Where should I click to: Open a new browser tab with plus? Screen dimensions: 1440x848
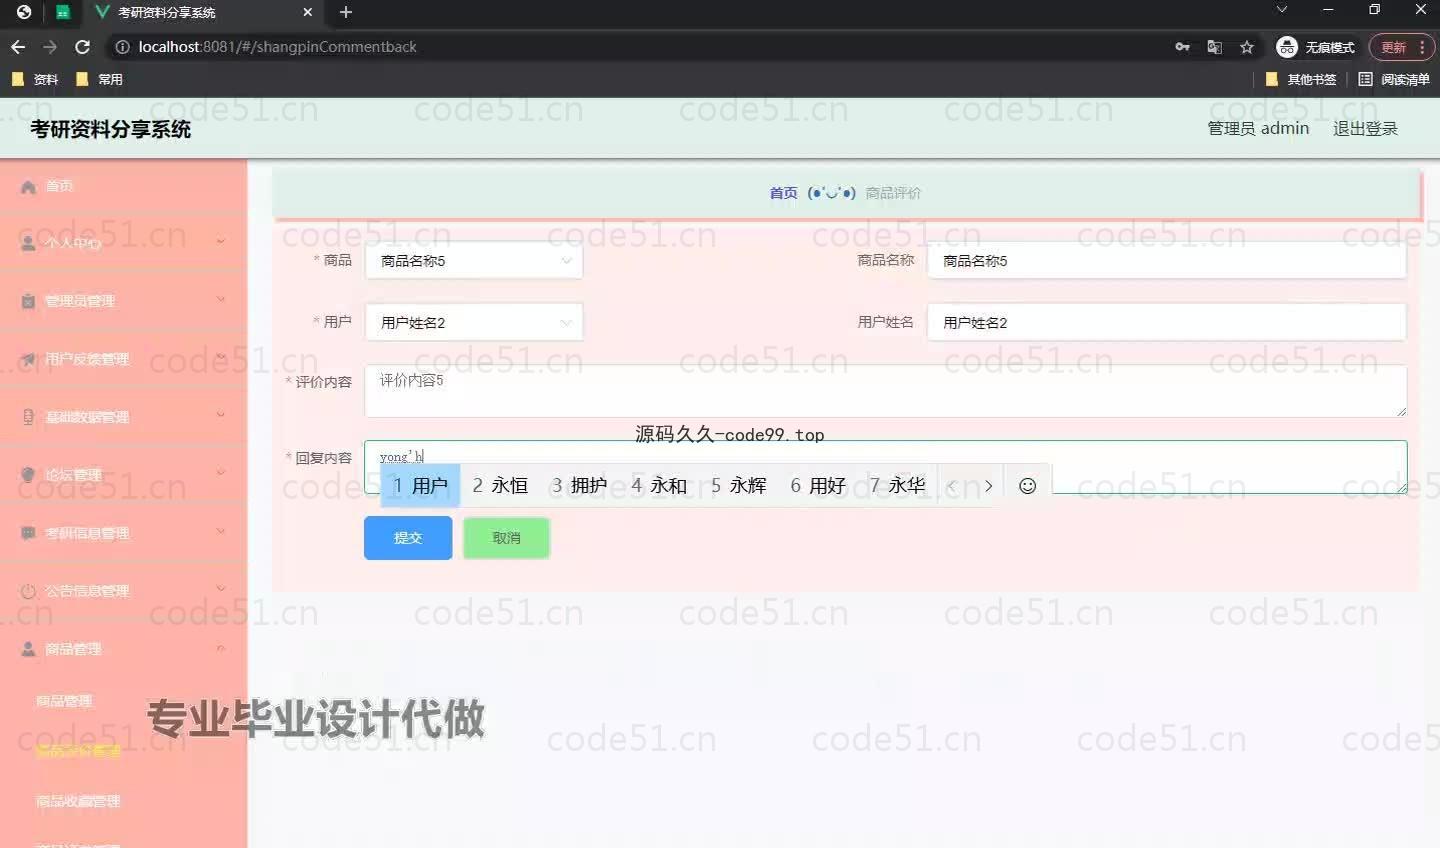coord(346,12)
